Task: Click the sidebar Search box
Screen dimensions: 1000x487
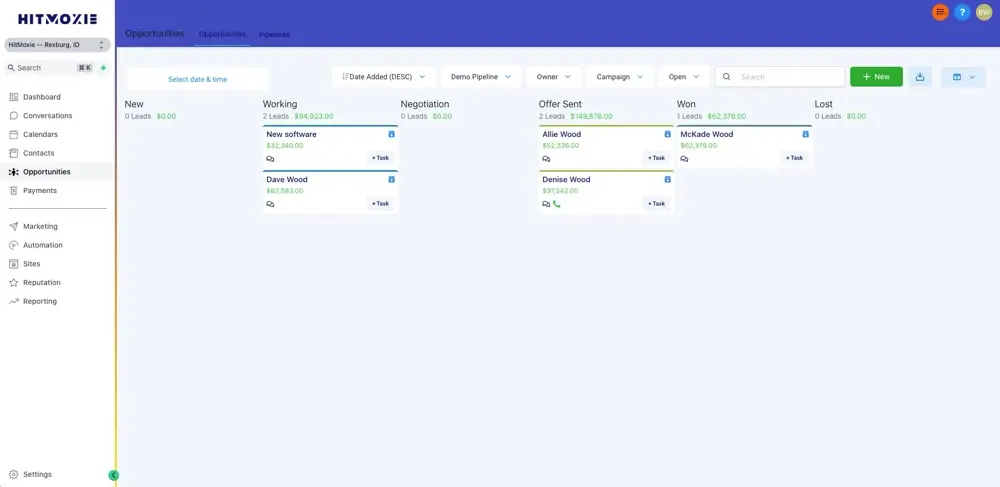Action: tap(50, 68)
